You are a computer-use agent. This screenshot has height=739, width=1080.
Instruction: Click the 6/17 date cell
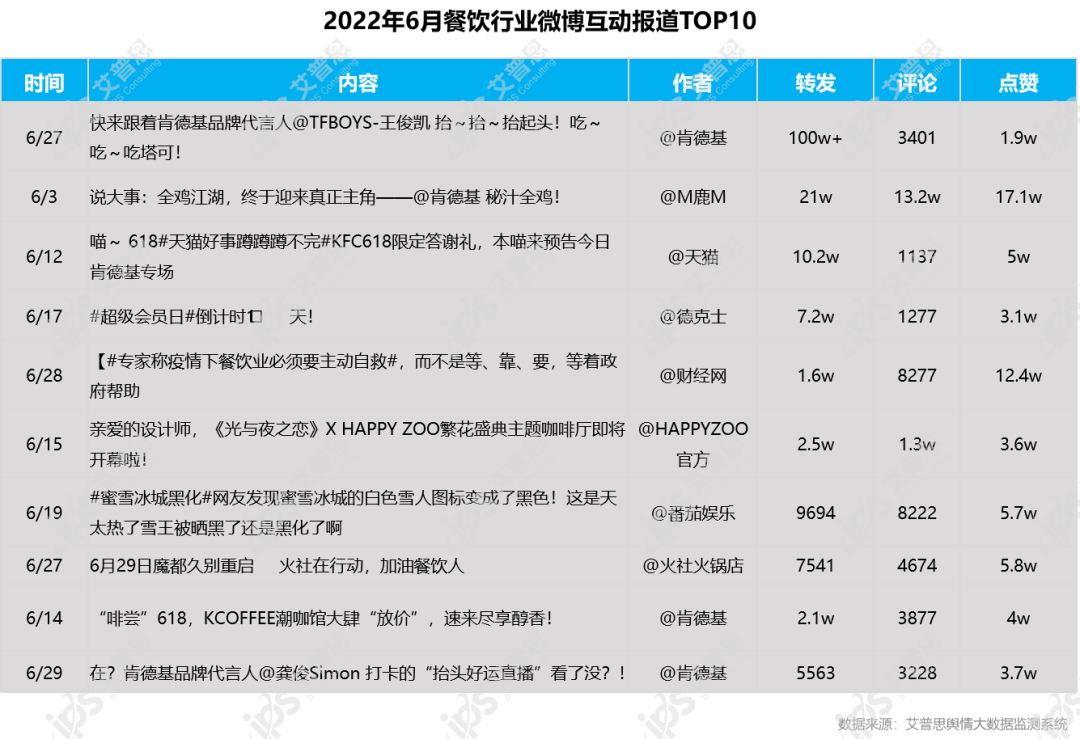coord(44,317)
